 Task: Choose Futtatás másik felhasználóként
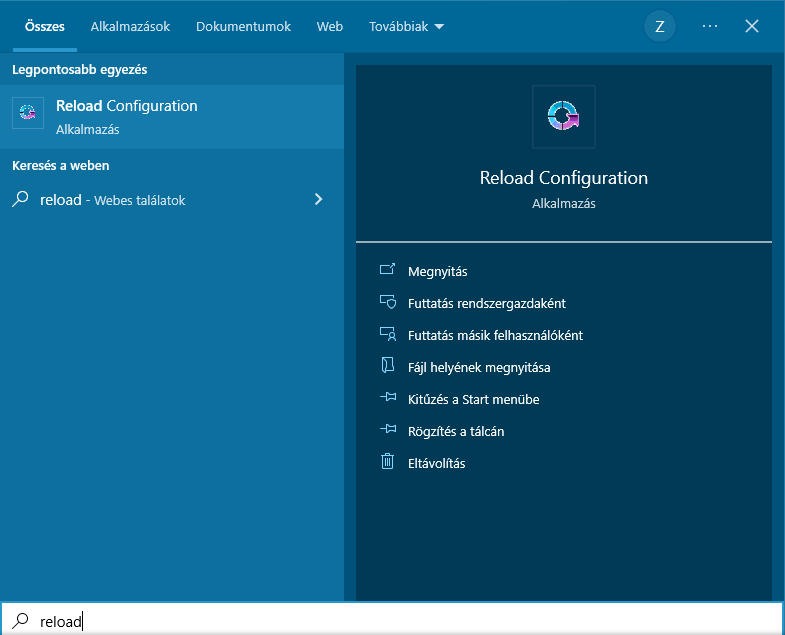[x=495, y=336]
